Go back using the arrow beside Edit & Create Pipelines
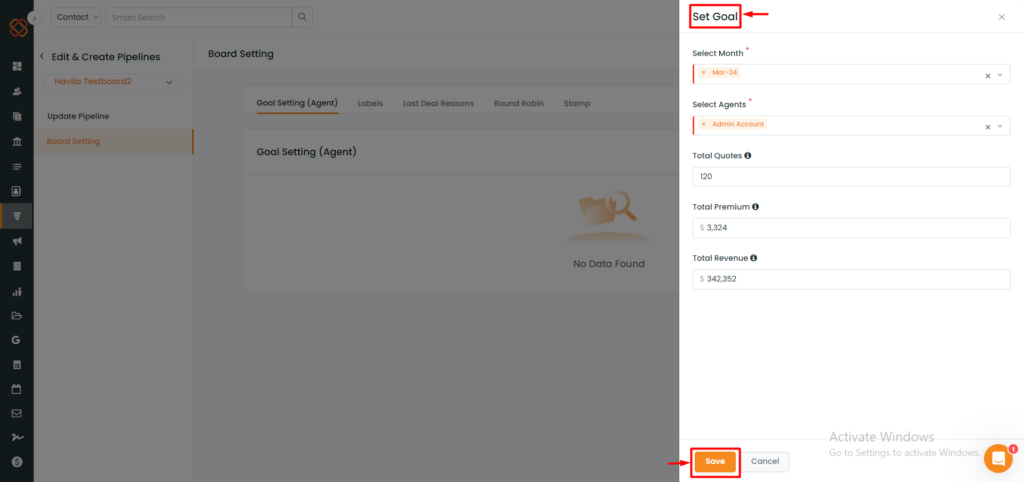Screen dimensions: 1024x482 (x=42, y=57)
